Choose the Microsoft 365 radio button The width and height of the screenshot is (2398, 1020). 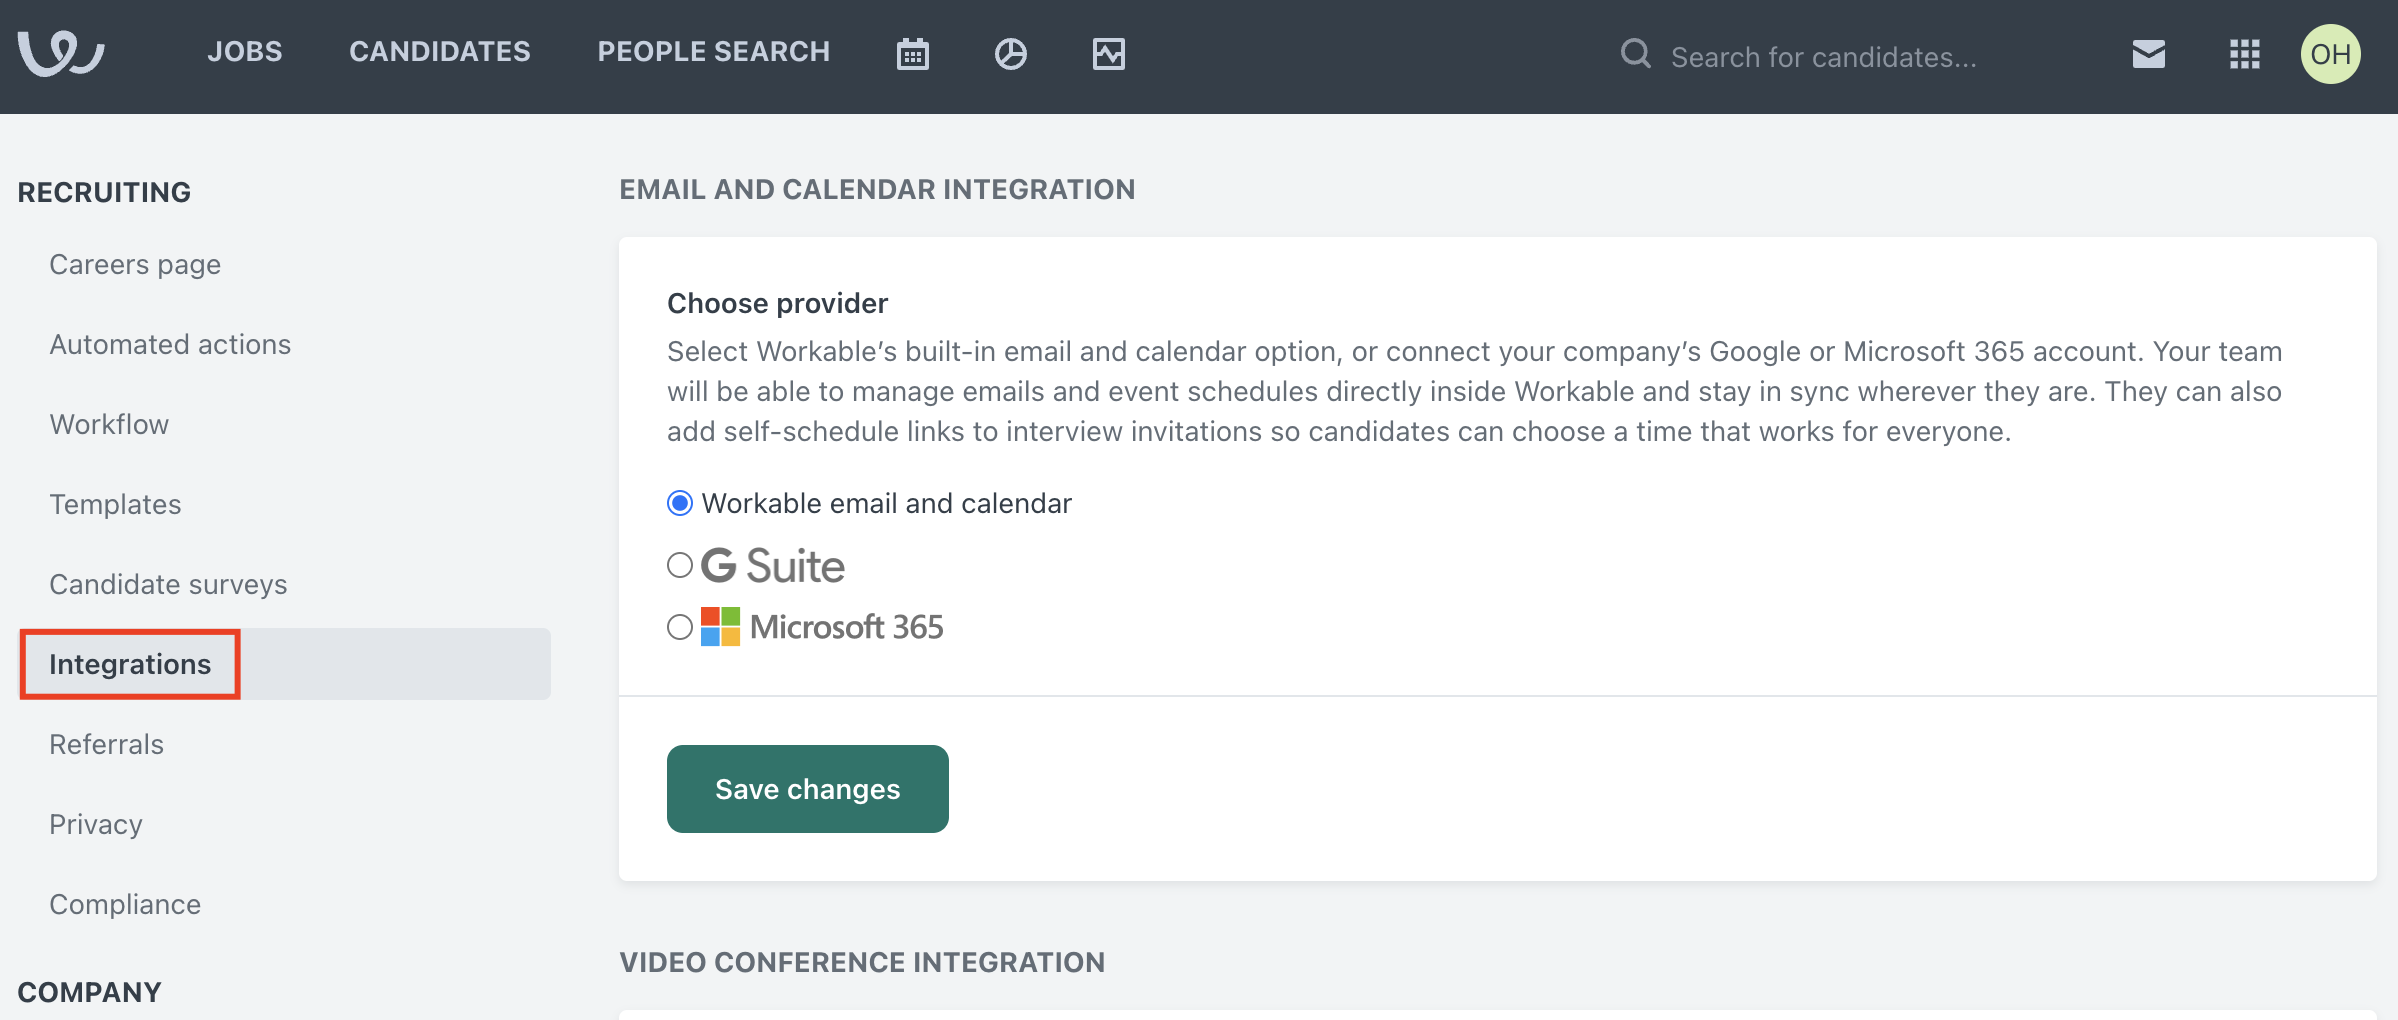(x=680, y=627)
